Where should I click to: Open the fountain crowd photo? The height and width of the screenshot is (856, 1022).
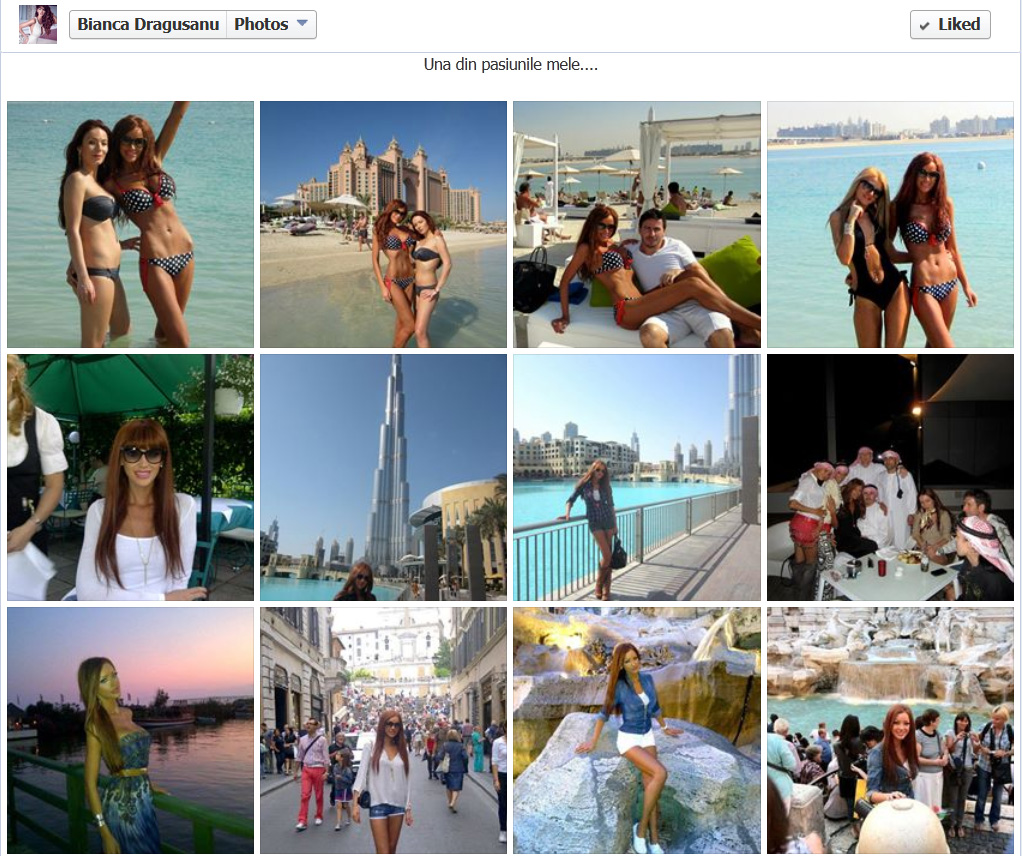coord(889,730)
